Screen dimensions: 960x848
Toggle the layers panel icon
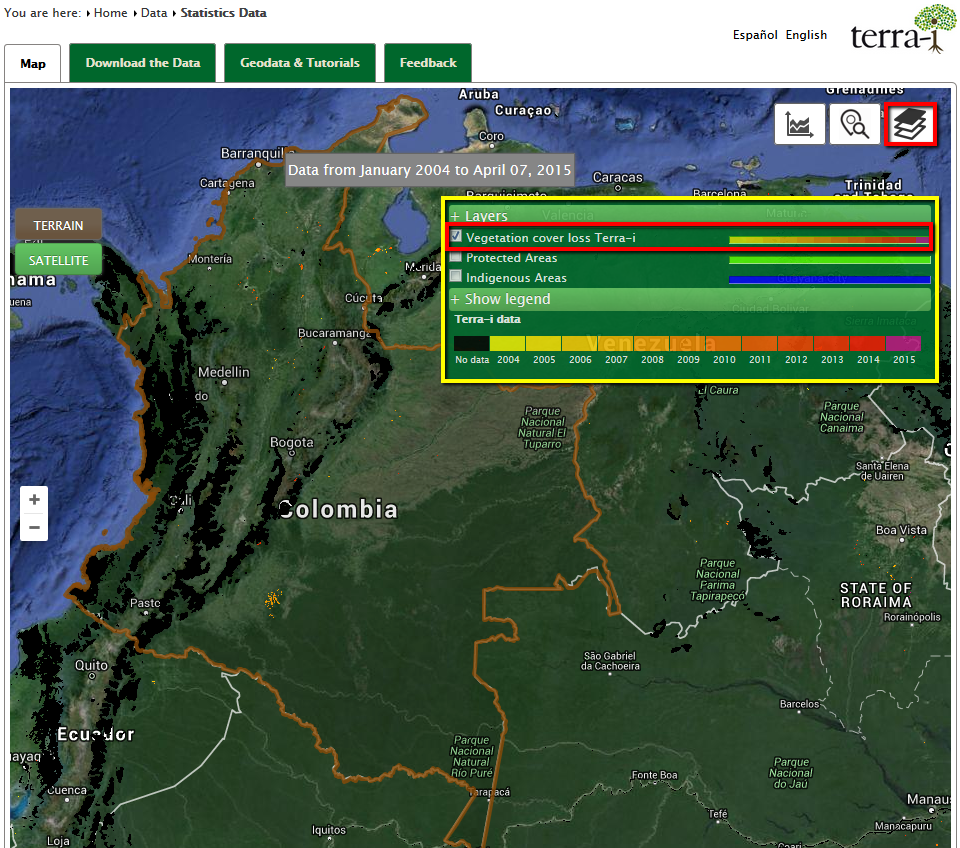(910, 124)
